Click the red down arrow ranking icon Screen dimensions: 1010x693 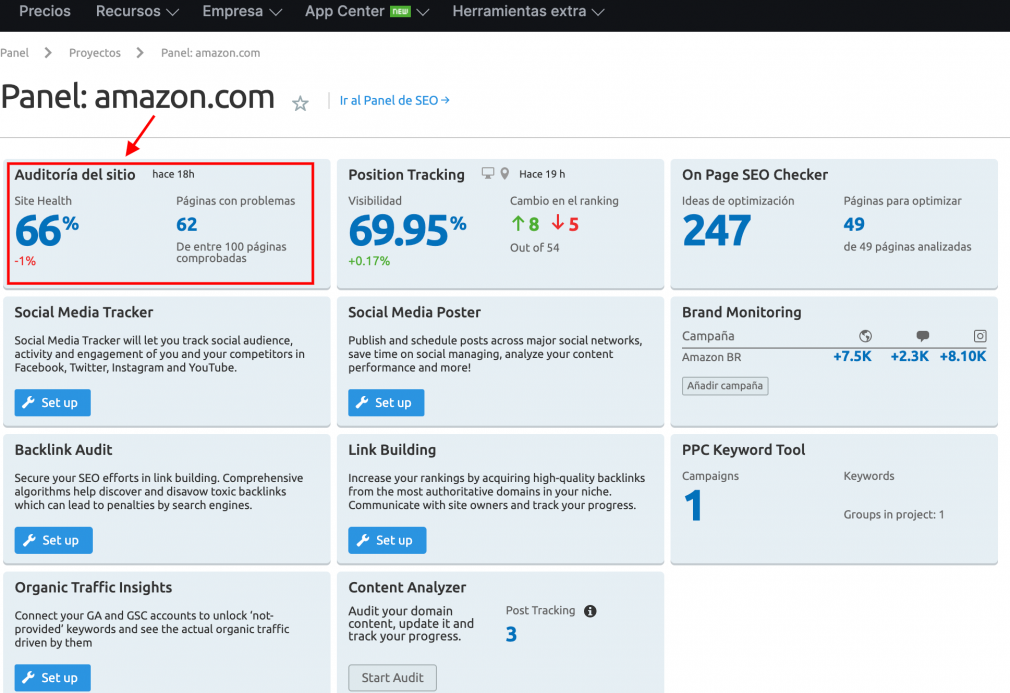[x=558, y=223]
